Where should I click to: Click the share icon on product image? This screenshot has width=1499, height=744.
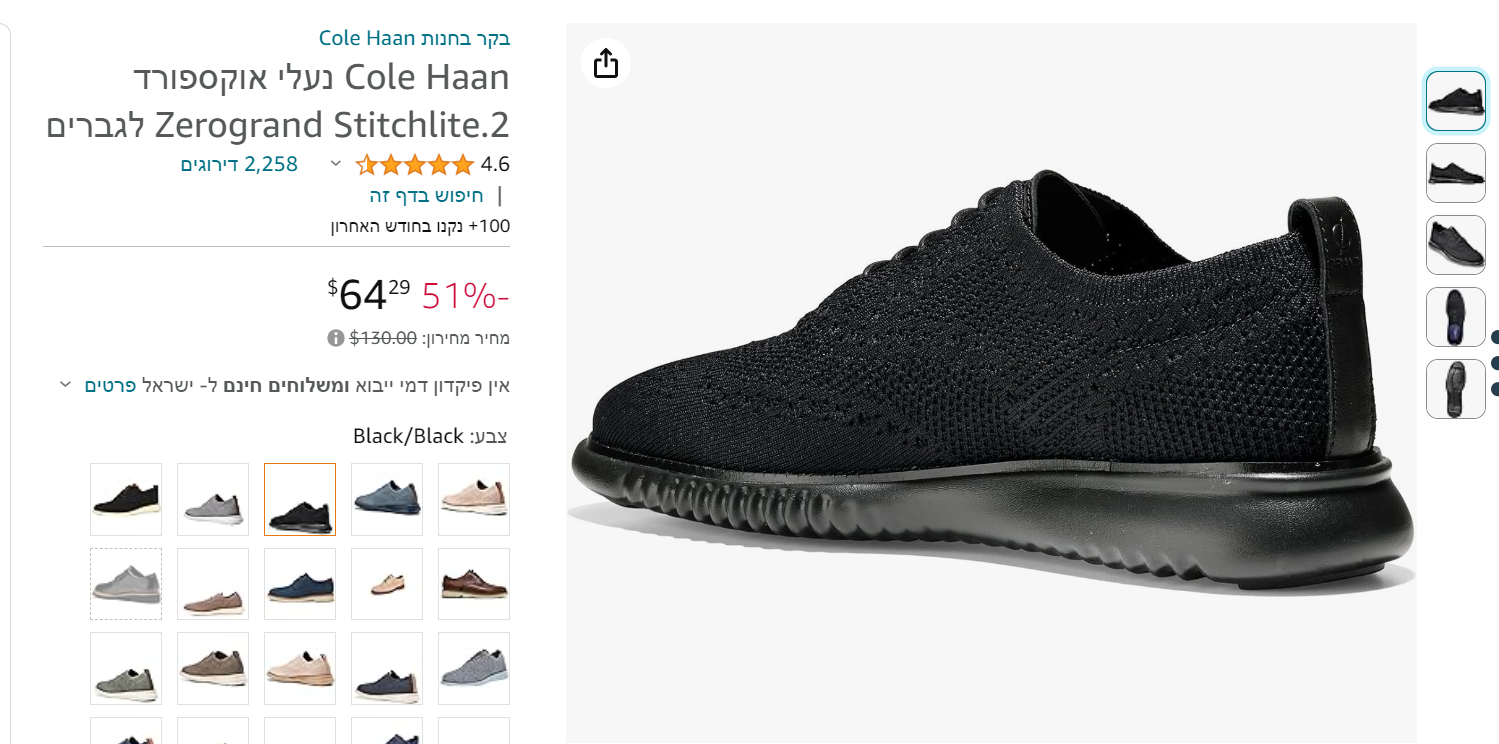click(606, 63)
